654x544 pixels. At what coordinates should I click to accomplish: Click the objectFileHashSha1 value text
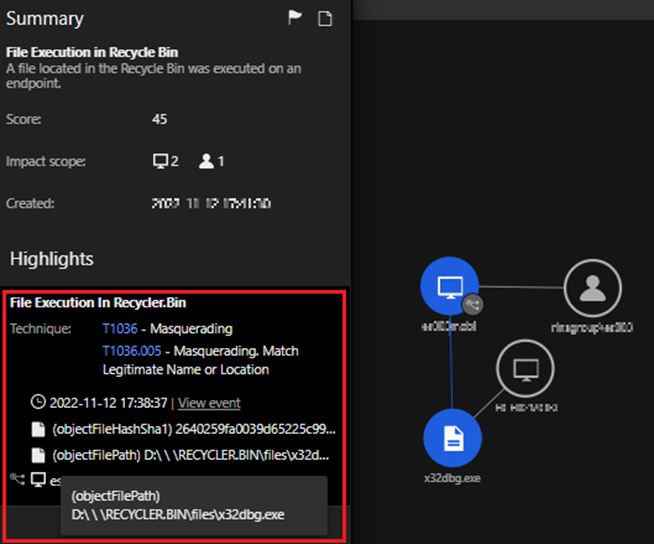[193, 429]
